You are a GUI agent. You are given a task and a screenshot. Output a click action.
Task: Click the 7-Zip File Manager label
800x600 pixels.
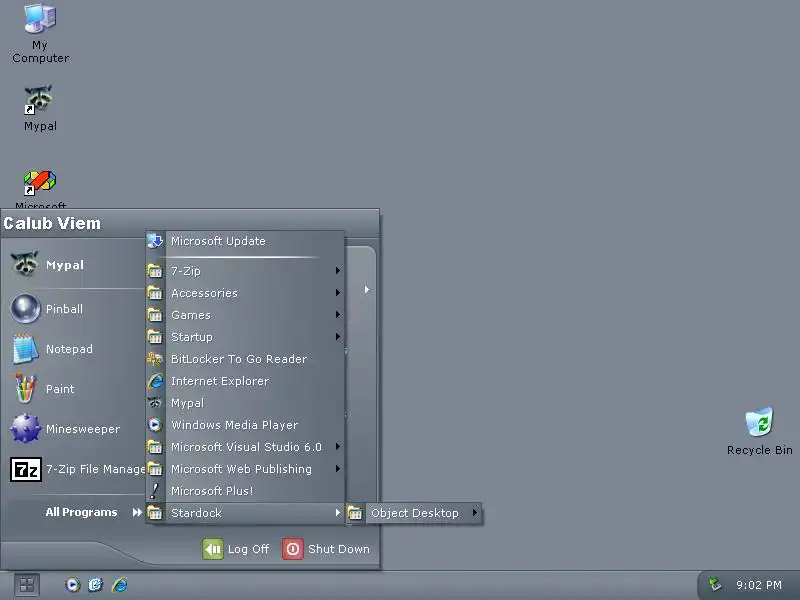[95, 469]
